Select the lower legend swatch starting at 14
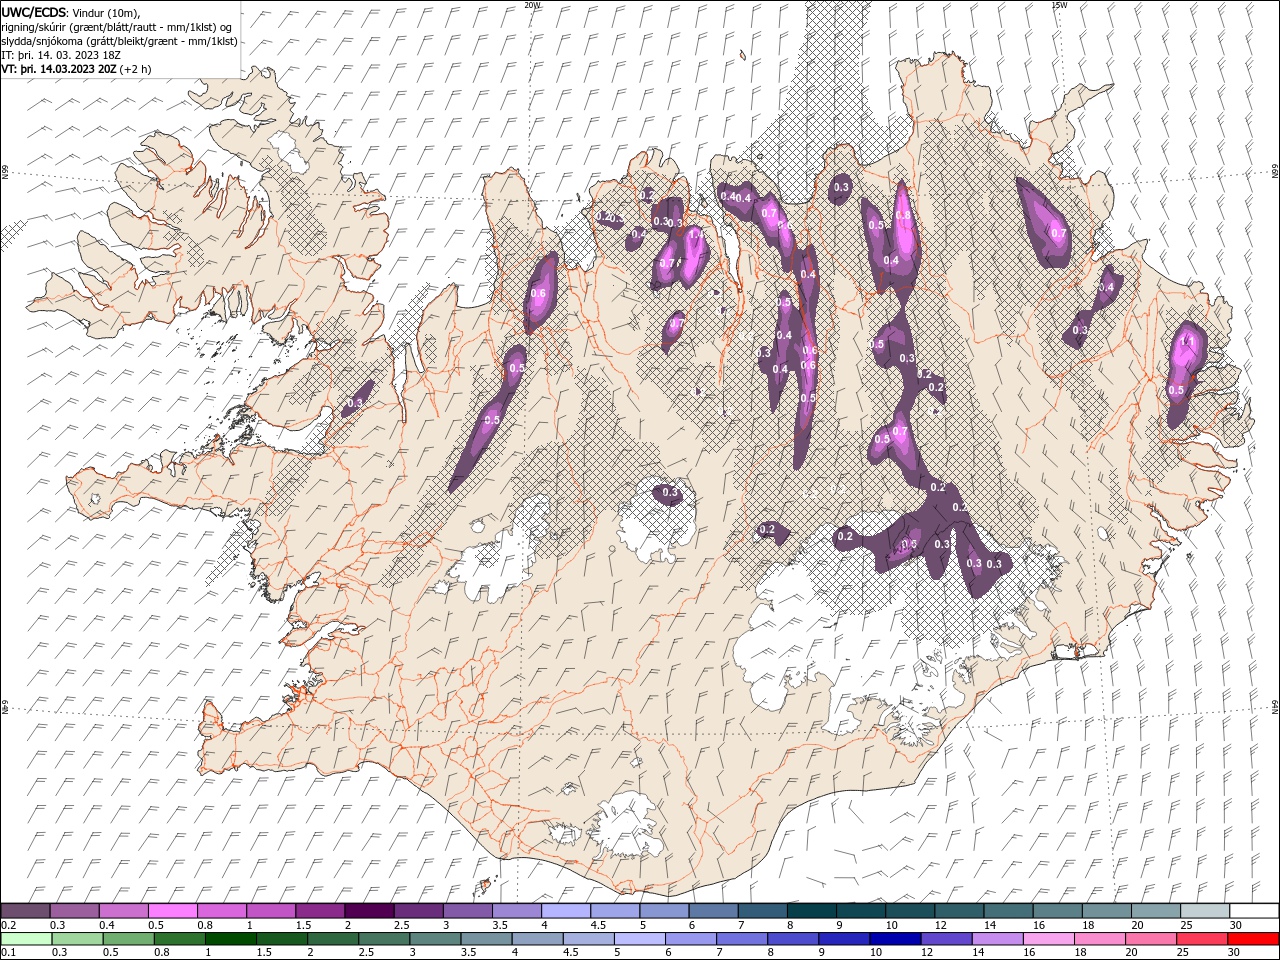1280x960 pixels. coord(997,939)
